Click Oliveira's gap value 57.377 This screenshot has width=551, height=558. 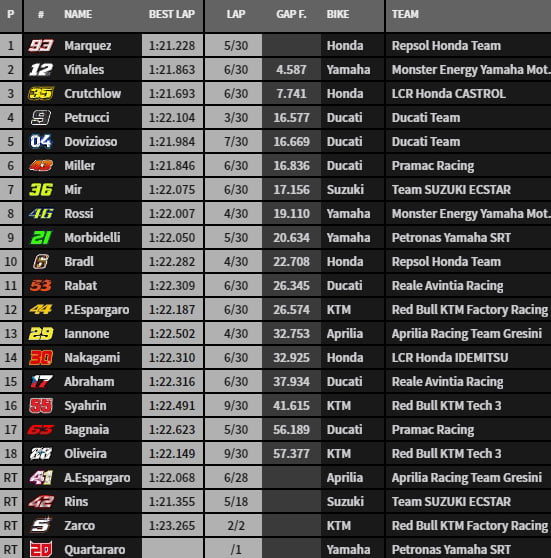click(291, 454)
